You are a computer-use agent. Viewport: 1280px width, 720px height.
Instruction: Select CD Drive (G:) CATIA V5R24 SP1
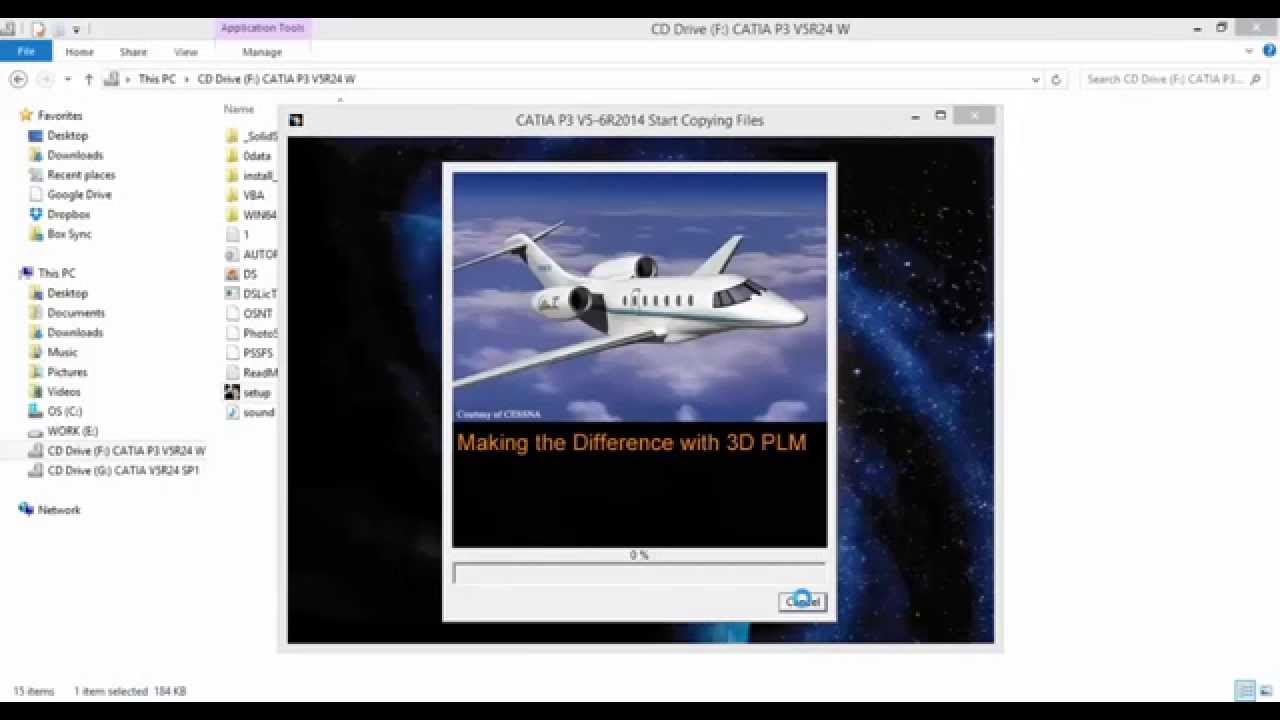click(x=123, y=470)
